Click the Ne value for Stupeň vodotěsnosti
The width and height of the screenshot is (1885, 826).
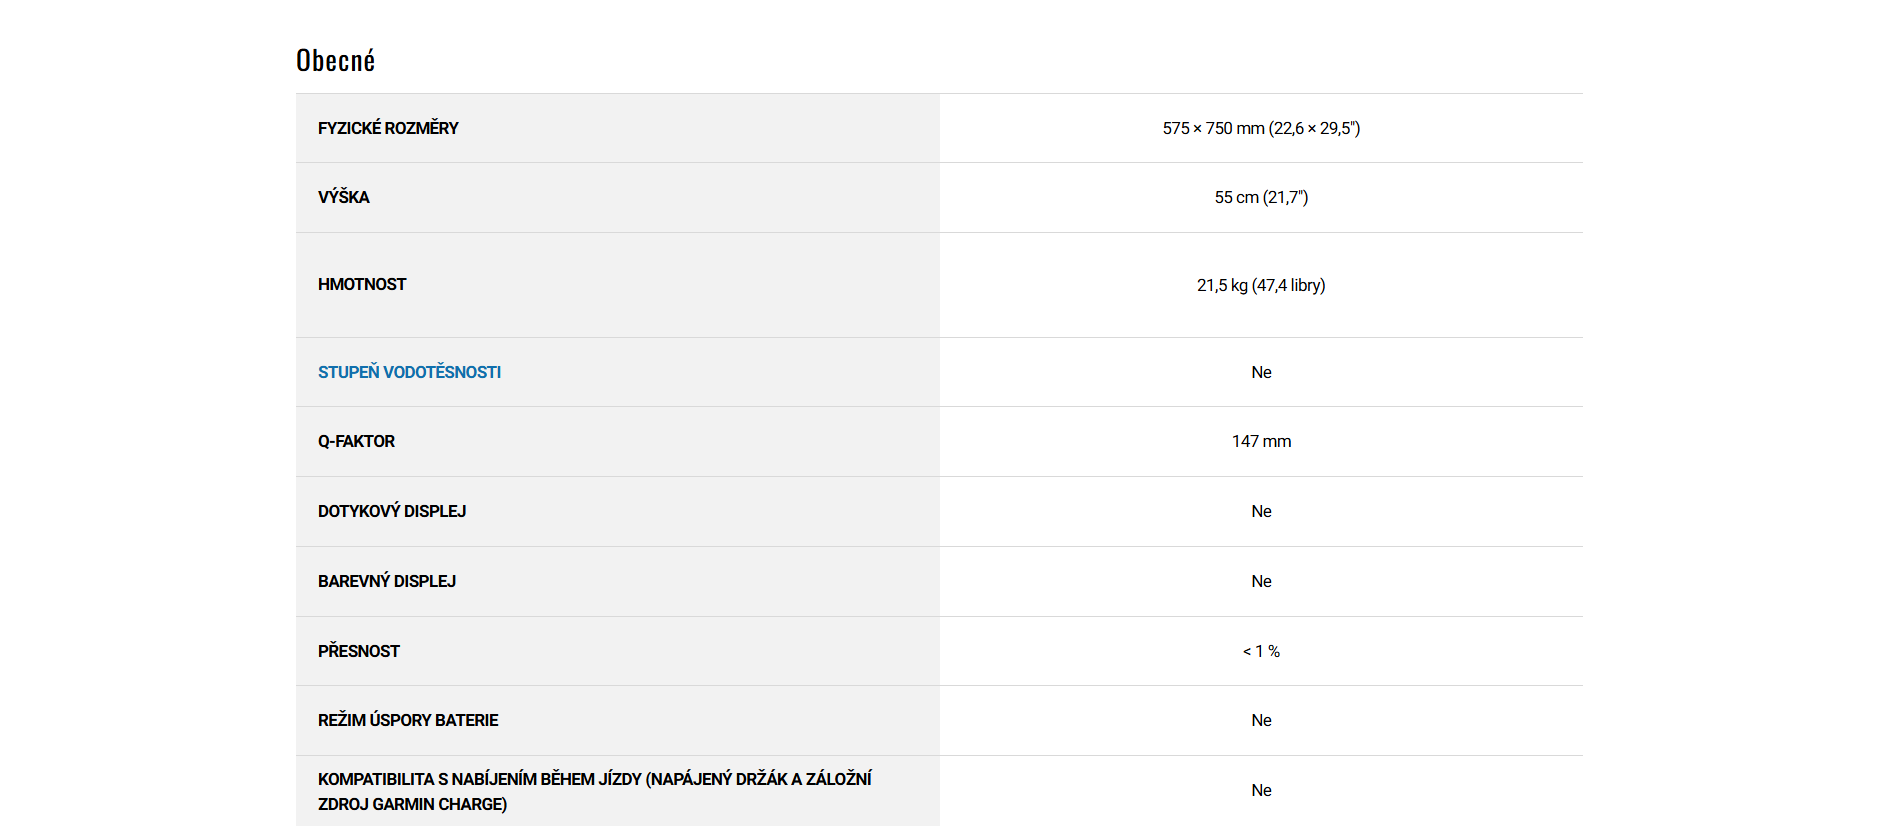click(x=1261, y=372)
